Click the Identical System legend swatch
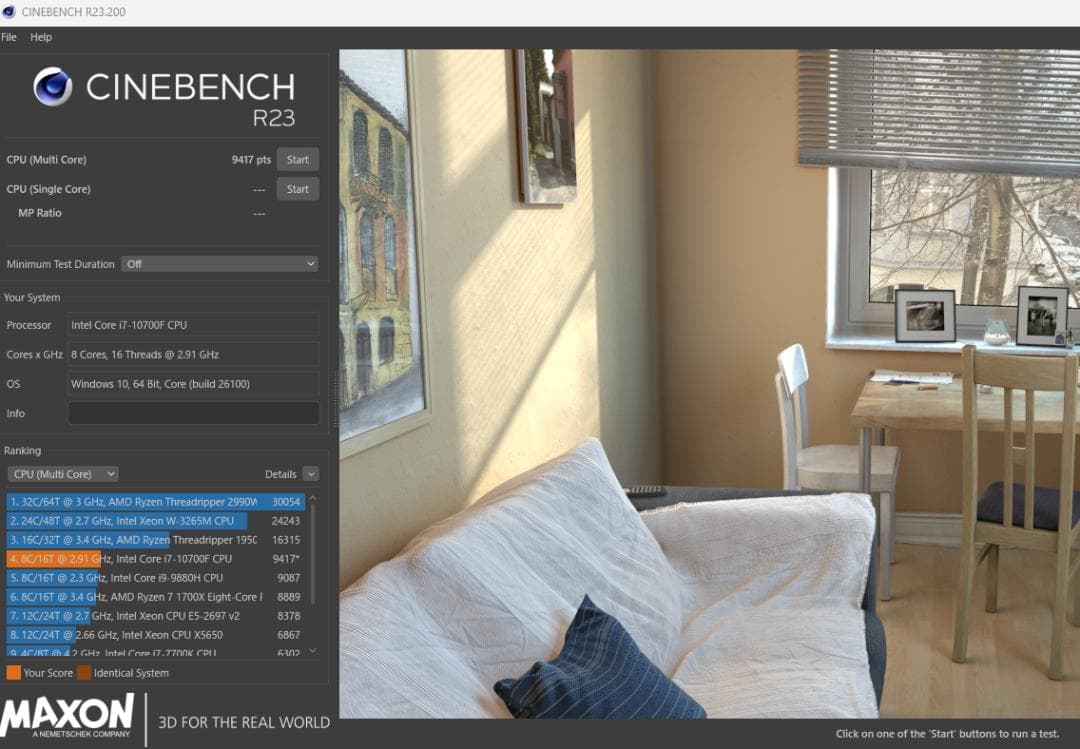 (84, 673)
